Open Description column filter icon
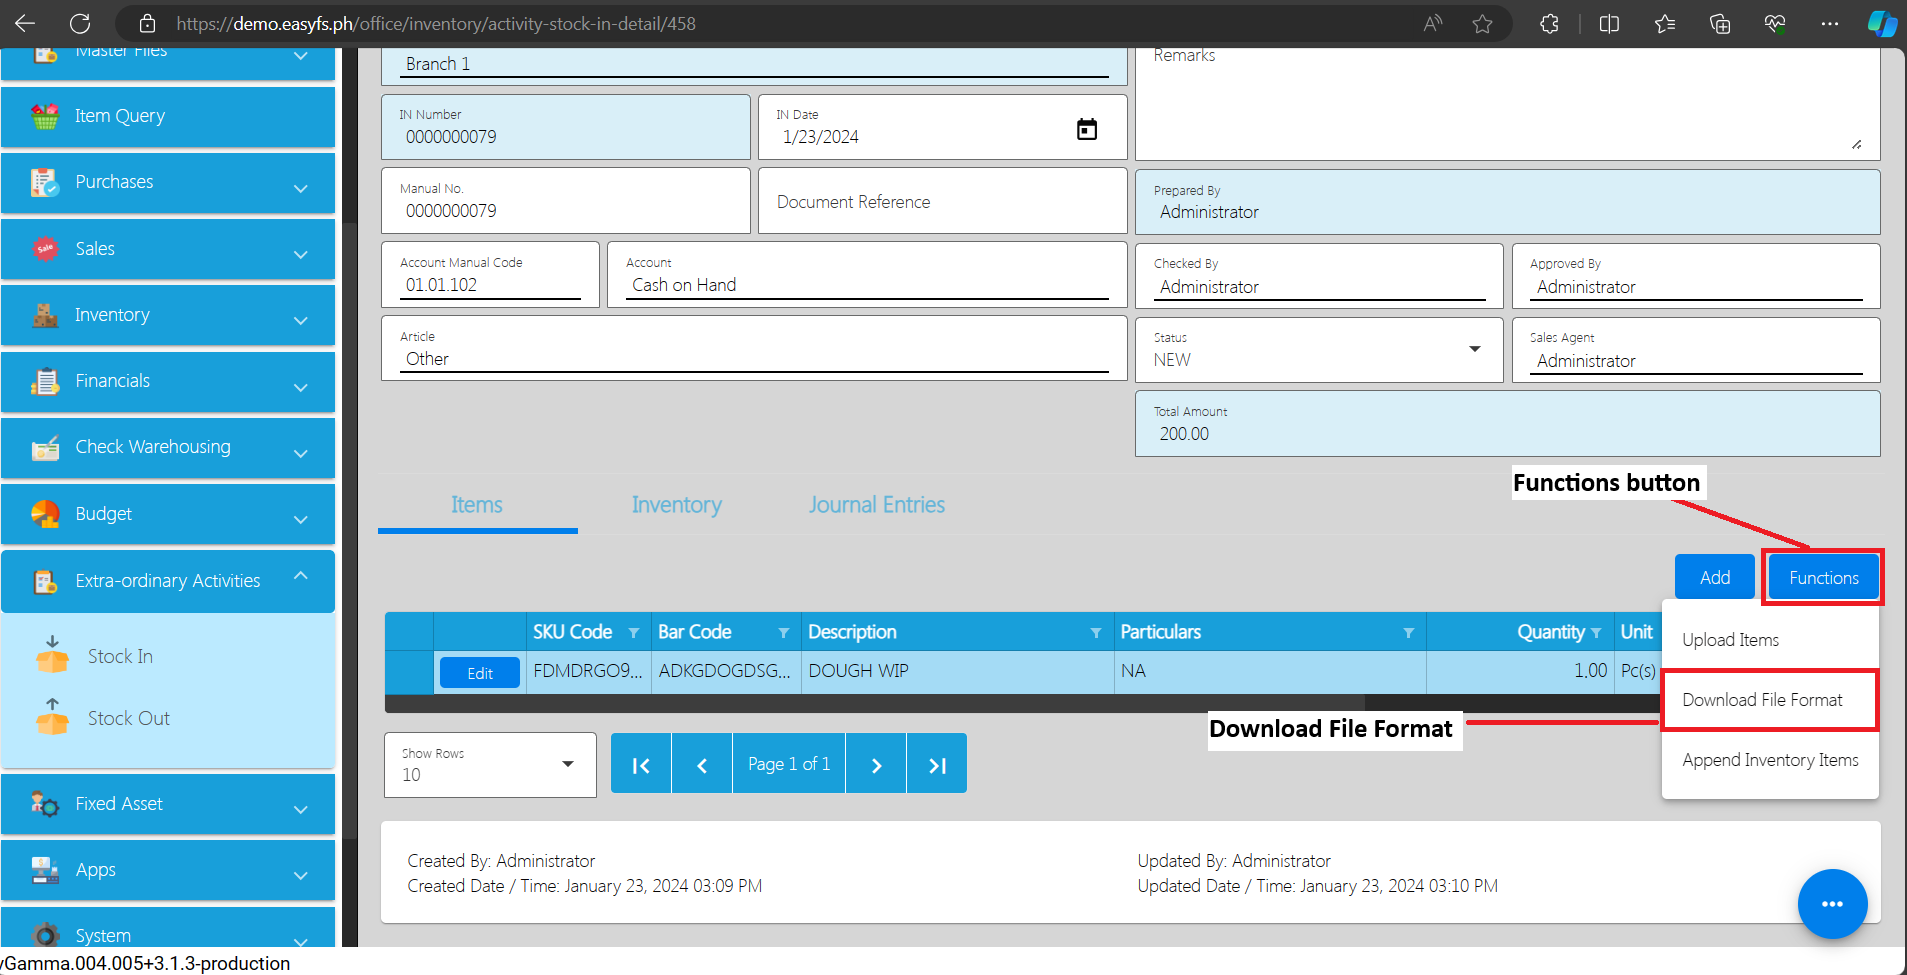 pos(1096,633)
